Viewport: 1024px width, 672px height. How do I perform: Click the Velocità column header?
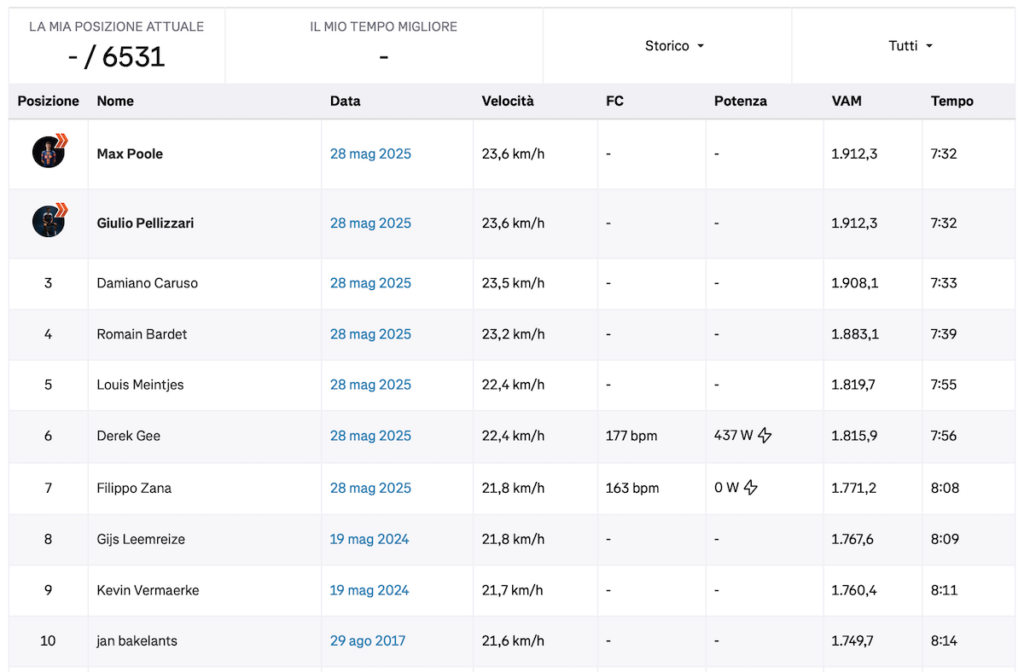tap(508, 101)
